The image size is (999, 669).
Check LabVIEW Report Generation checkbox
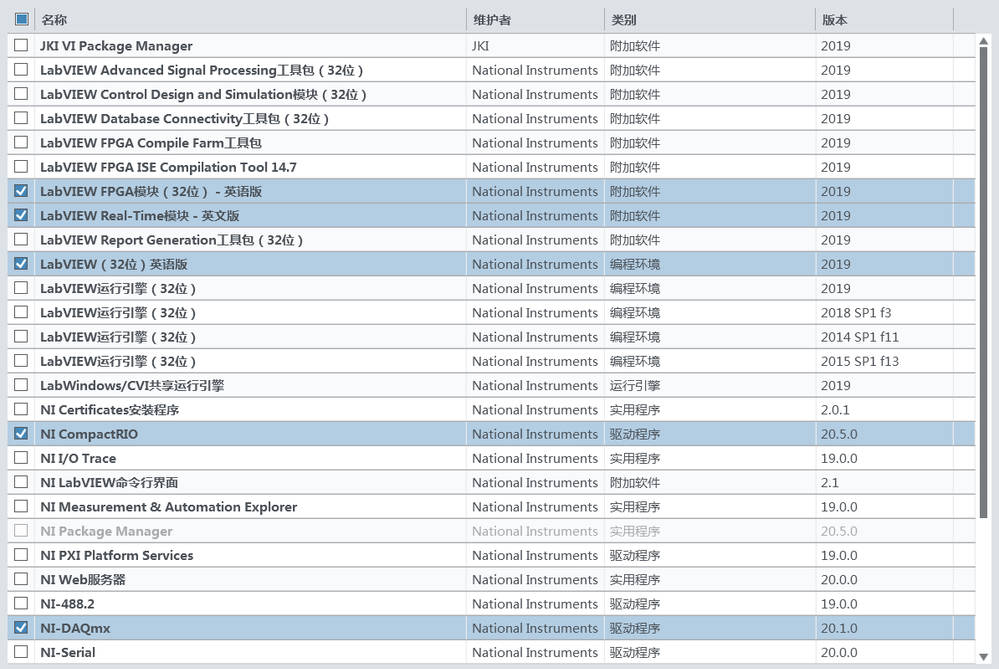(x=21, y=239)
